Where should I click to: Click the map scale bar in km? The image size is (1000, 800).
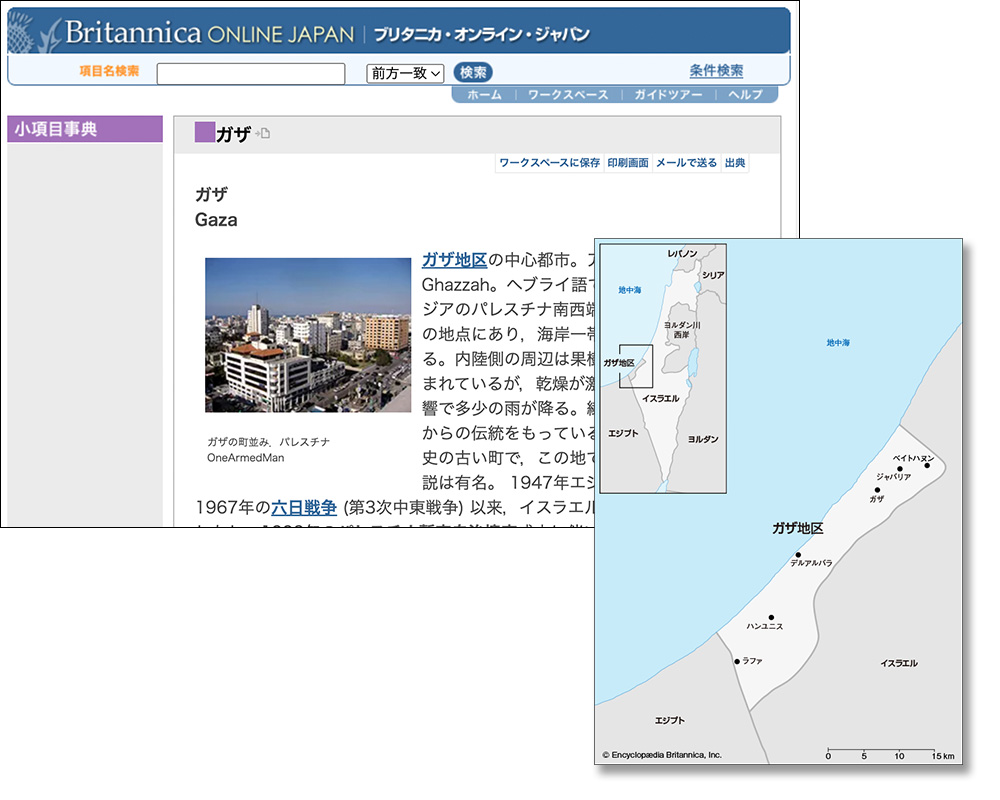890,753
